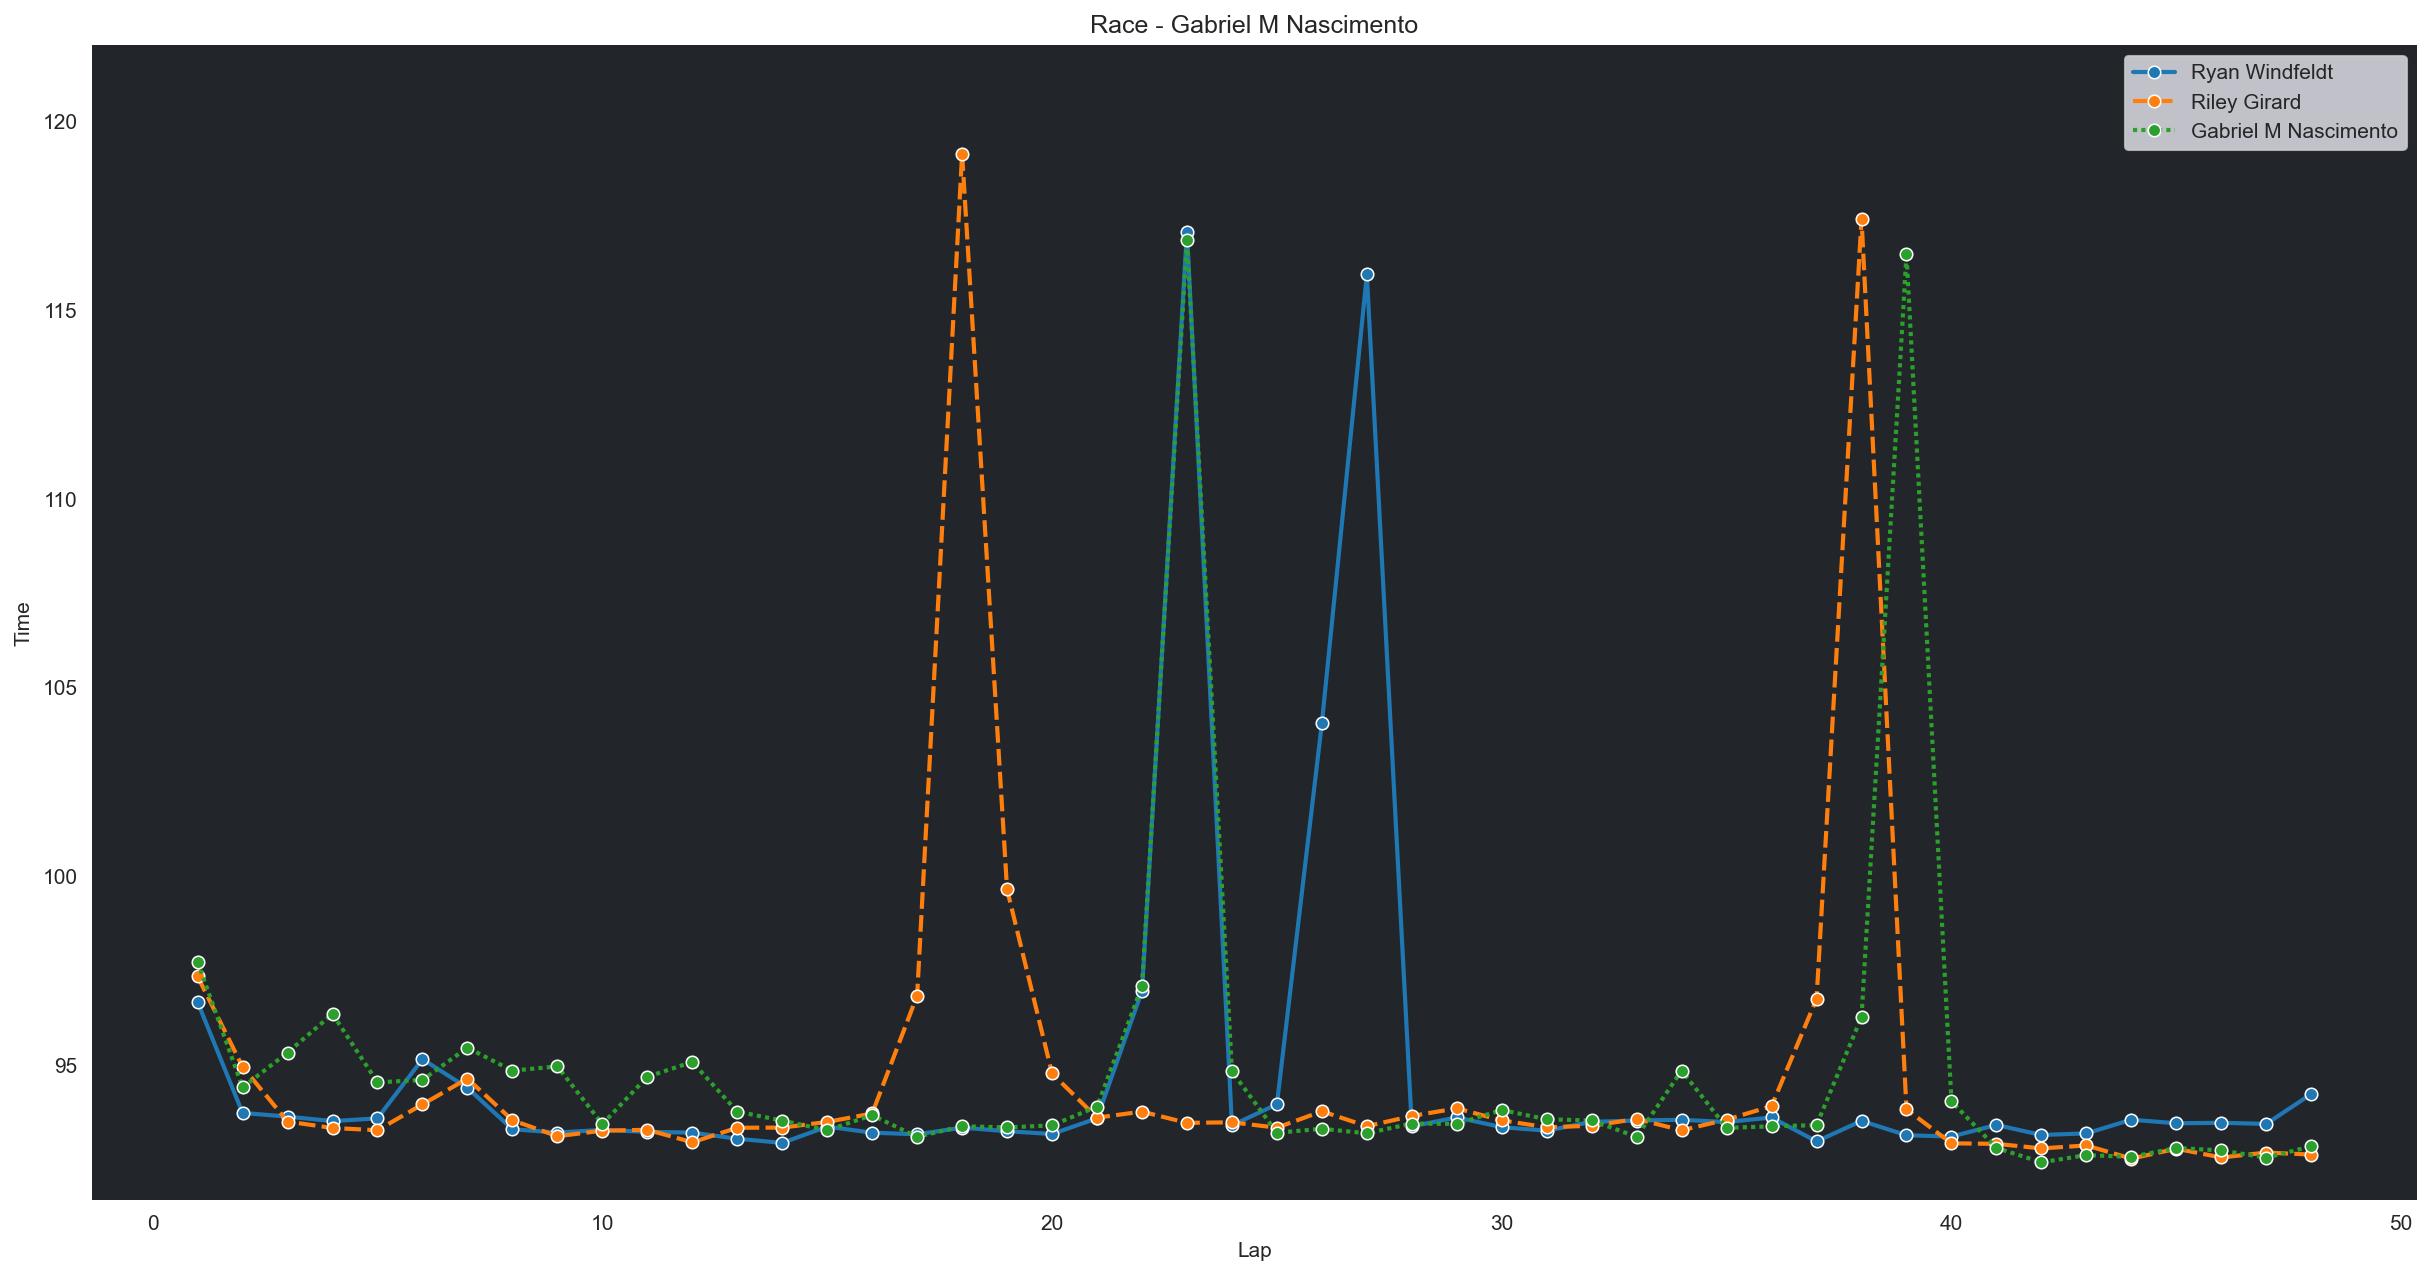Viewport: 2431px width, 1276px height.
Task: Click the orange marker at lap 19 near 100
Action: pyautogui.click(x=1007, y=889)
